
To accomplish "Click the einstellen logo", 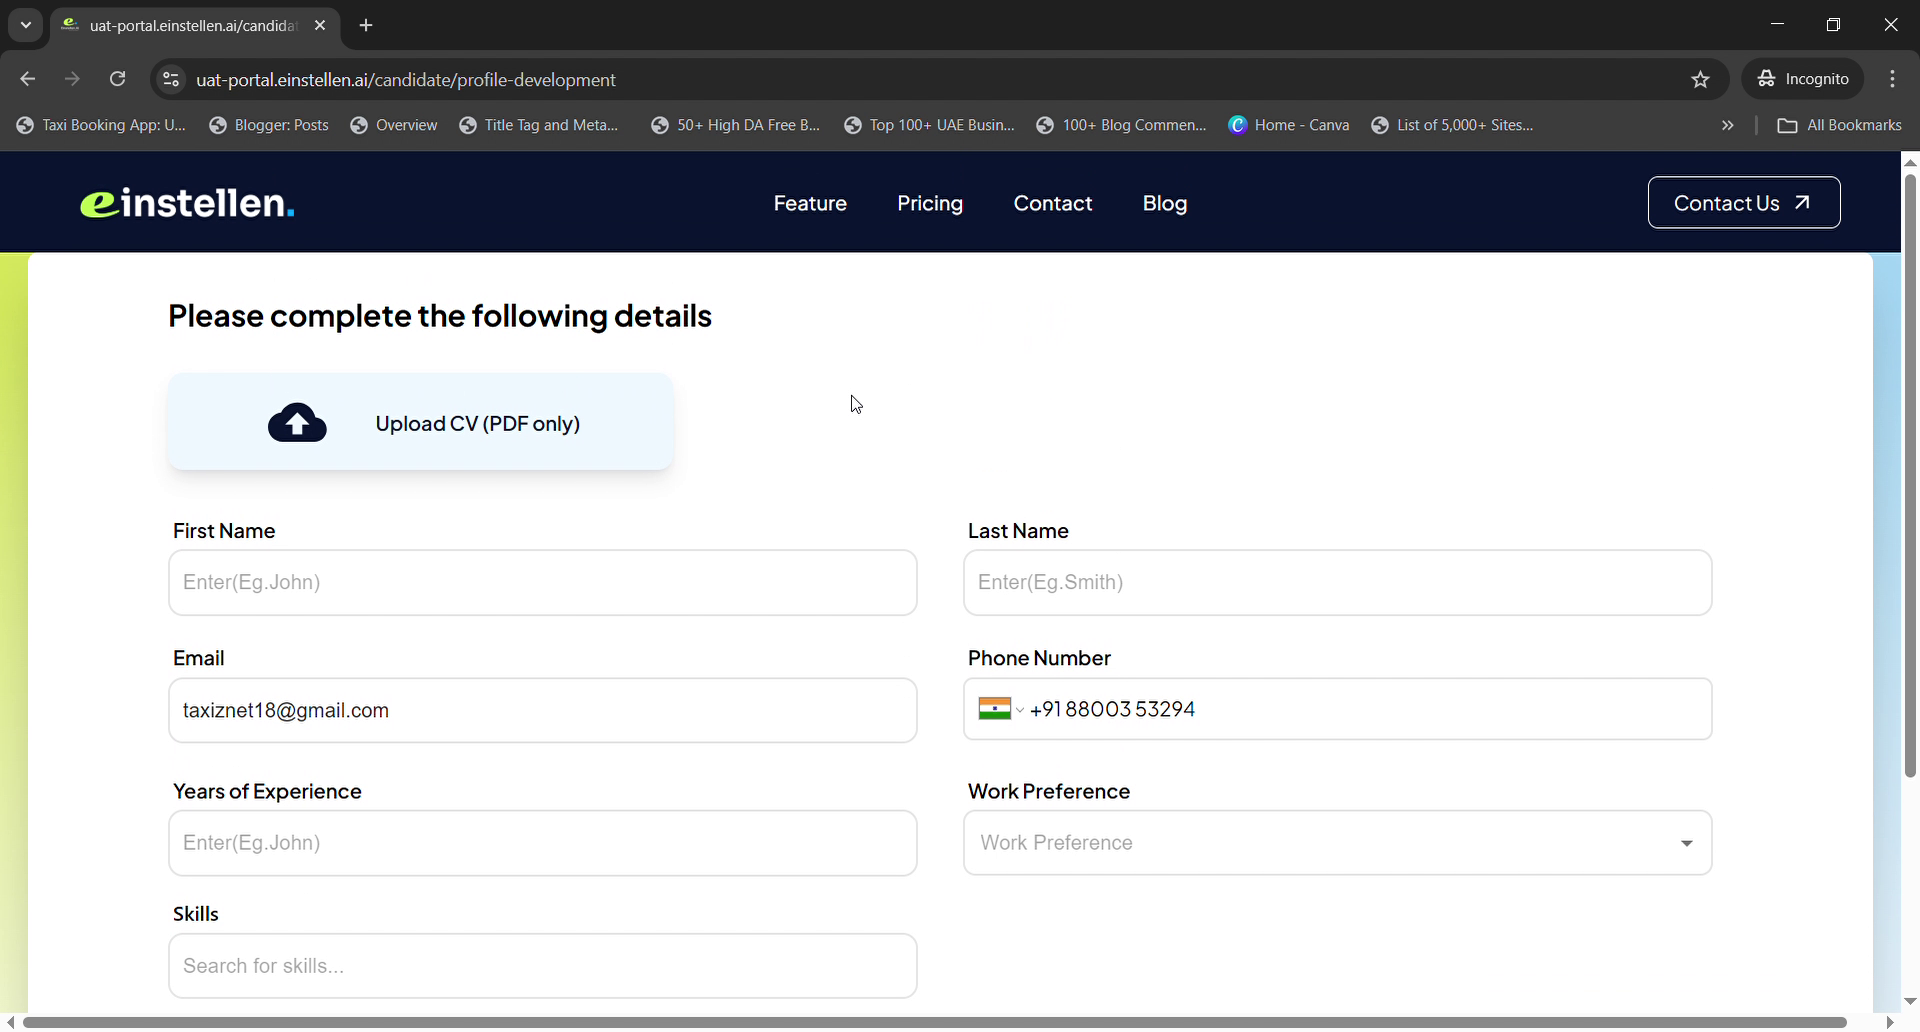I will (x=188, y=203).
